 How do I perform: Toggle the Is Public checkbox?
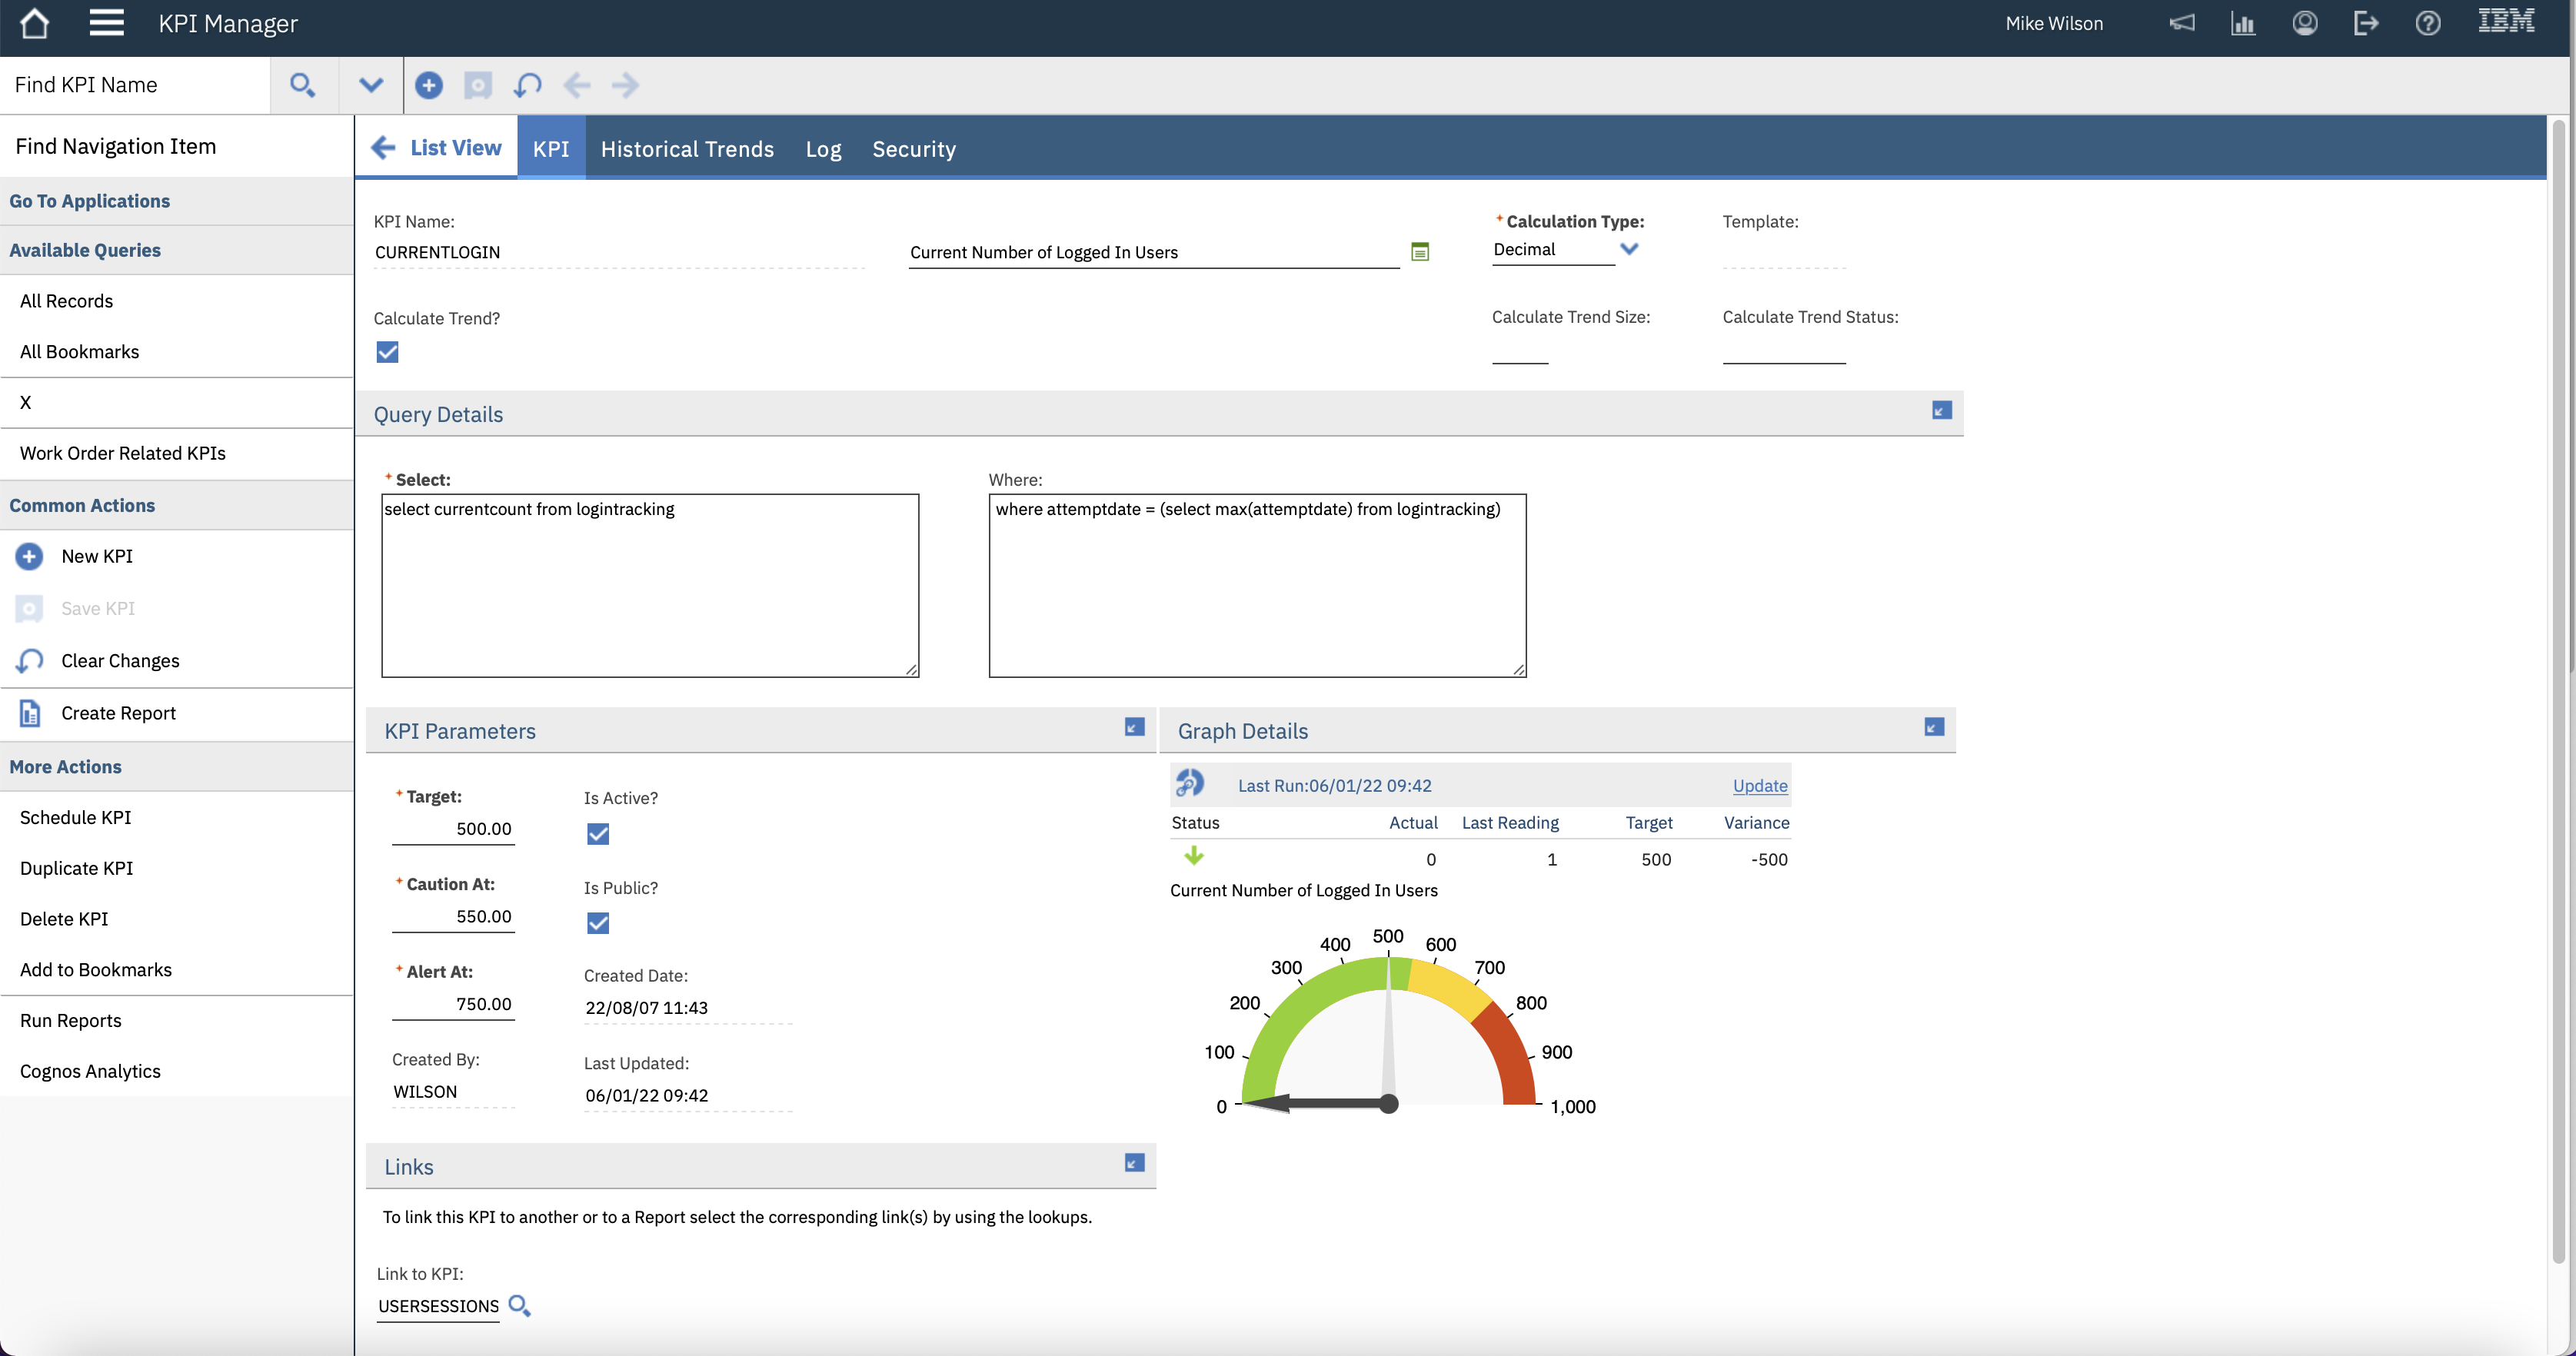click(x=598, y=923)
